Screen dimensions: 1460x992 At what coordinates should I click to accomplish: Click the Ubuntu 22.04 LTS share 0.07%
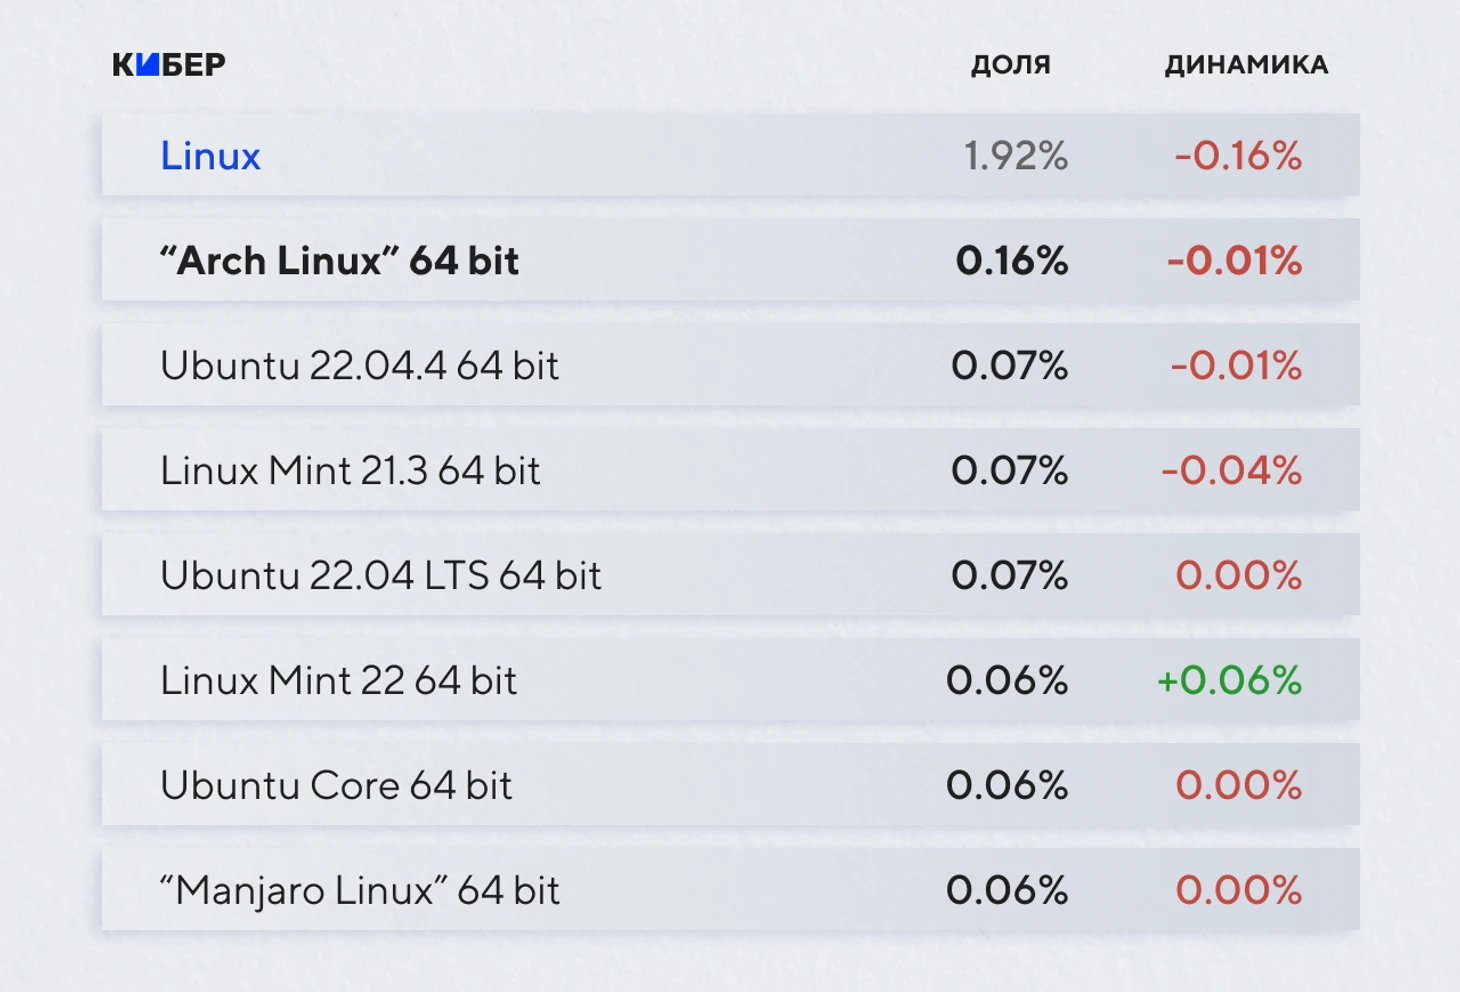click(x=1010, y=576)
